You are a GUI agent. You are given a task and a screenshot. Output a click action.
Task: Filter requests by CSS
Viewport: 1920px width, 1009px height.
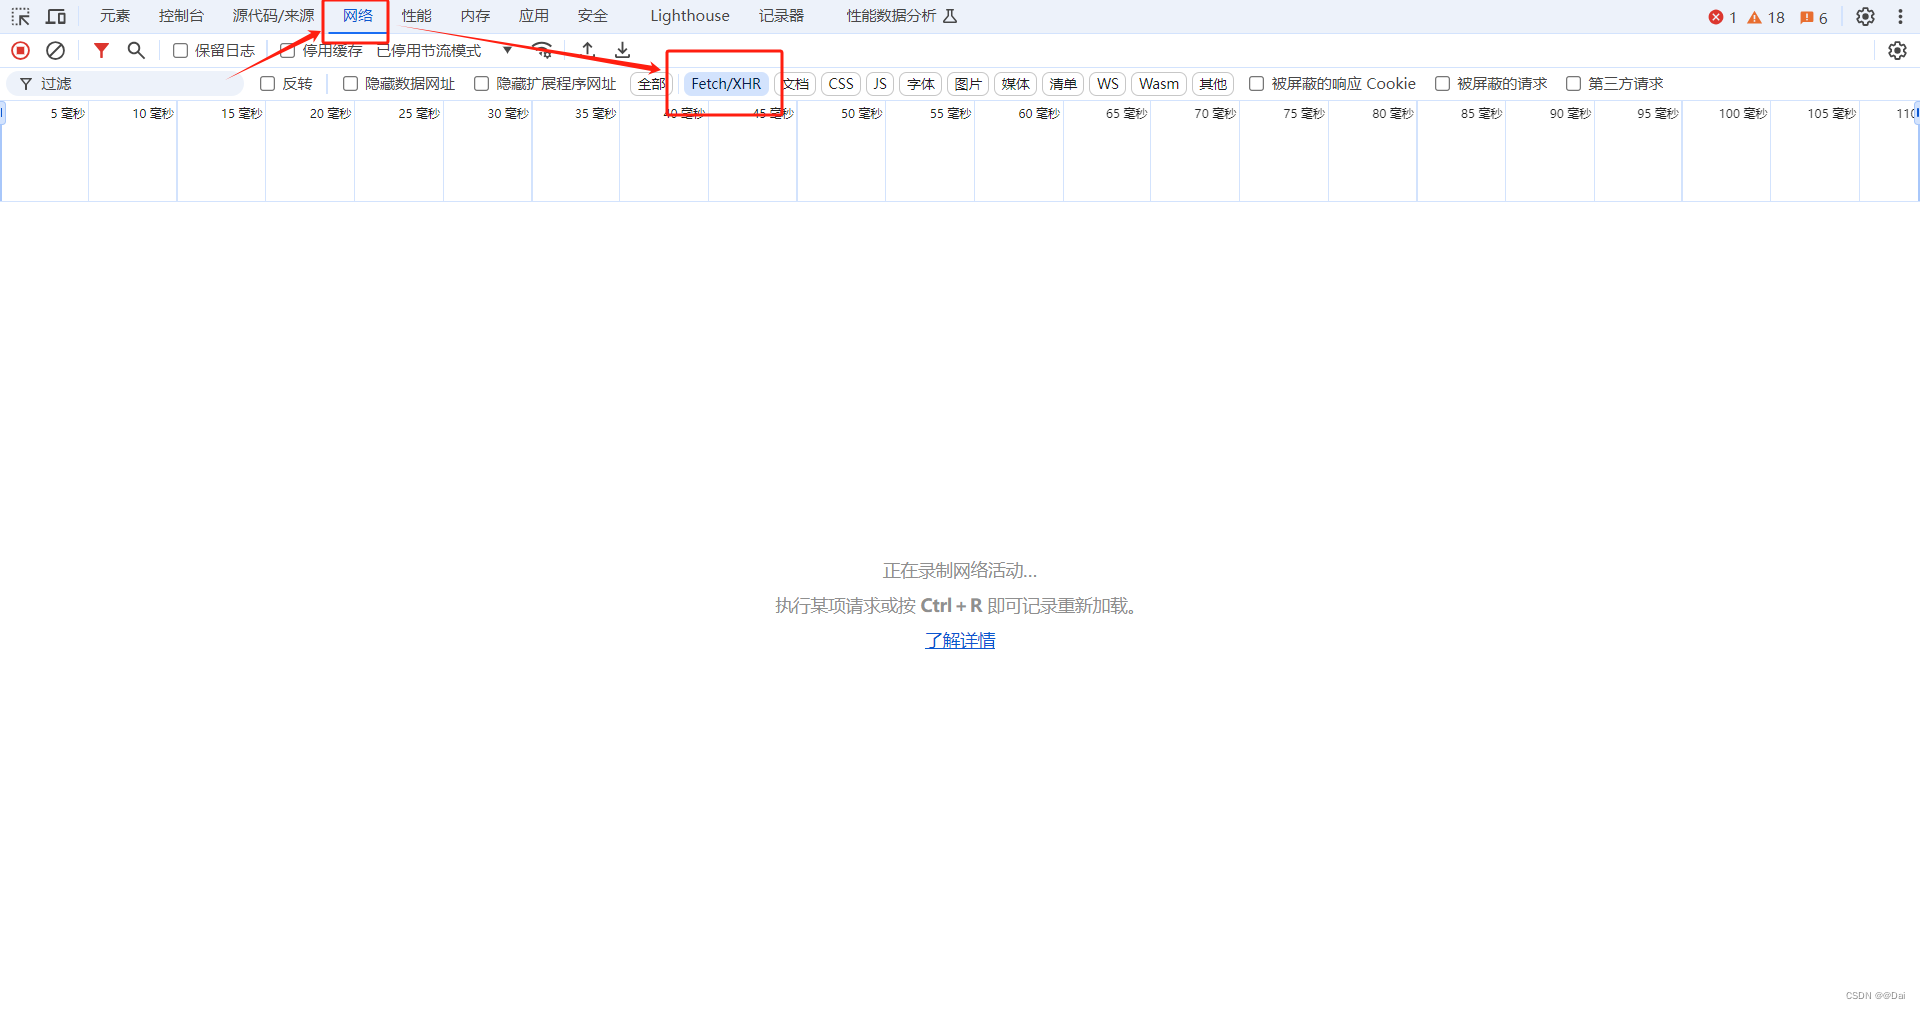pyautogui.click(x=841, y=84)
